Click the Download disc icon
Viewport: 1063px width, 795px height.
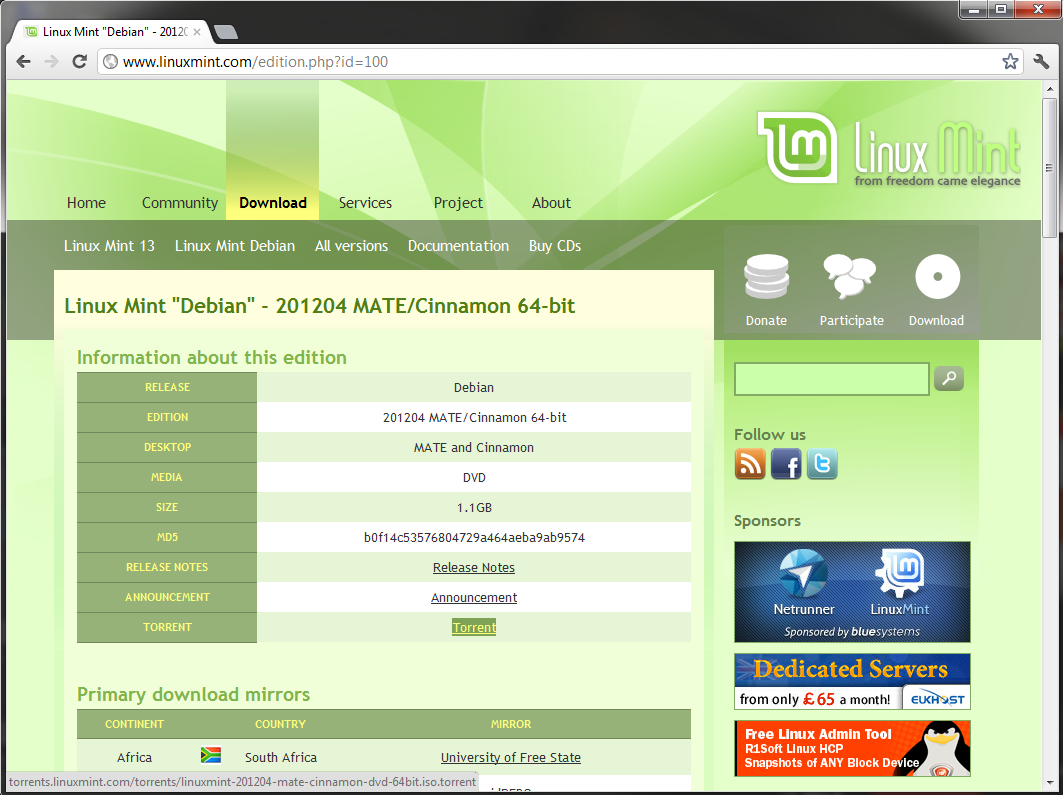coord(938,277)
